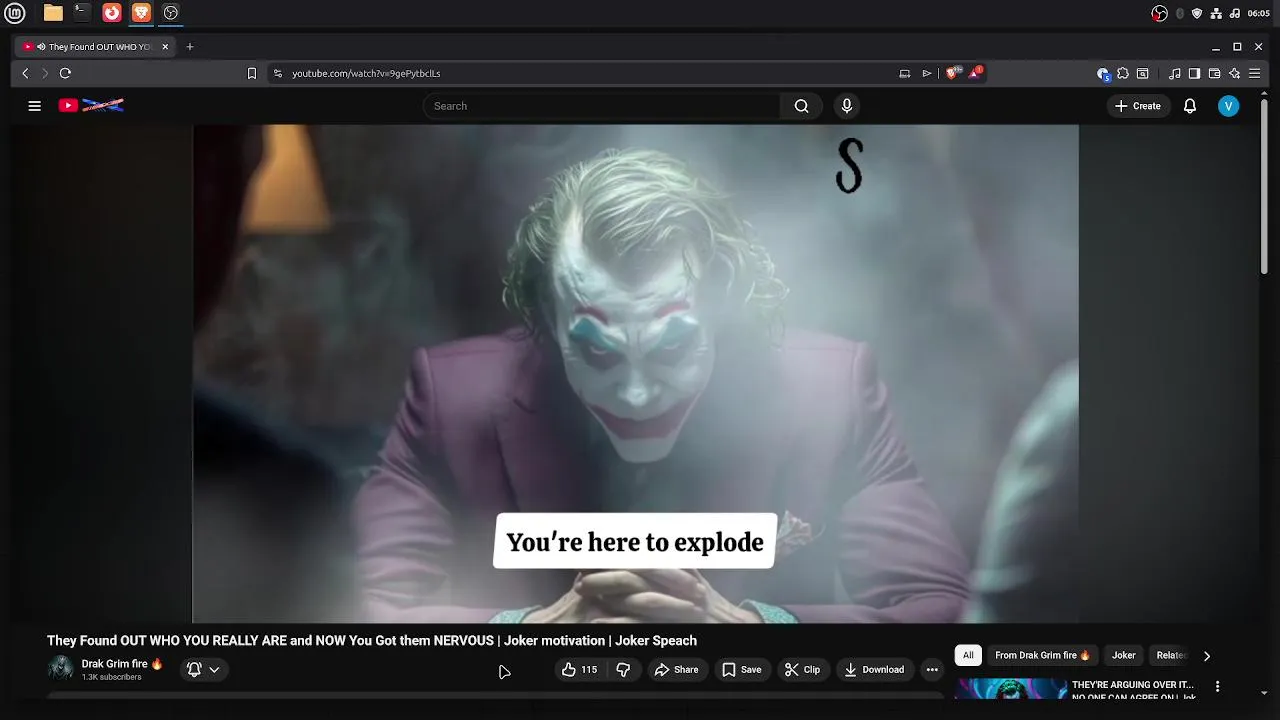The height and width of the screenshot is (720, 1280).
Task: Open Brave Shields panel
Action: [953, 73]
